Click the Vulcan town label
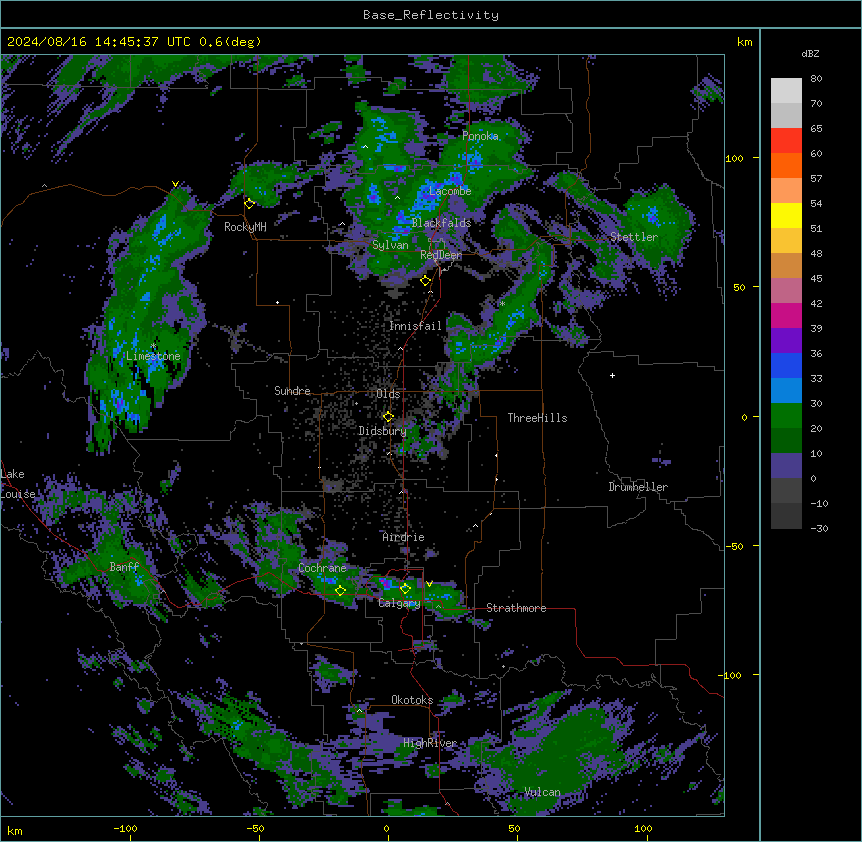The width and height of the screenshot is (862, 842). [542, 792]
